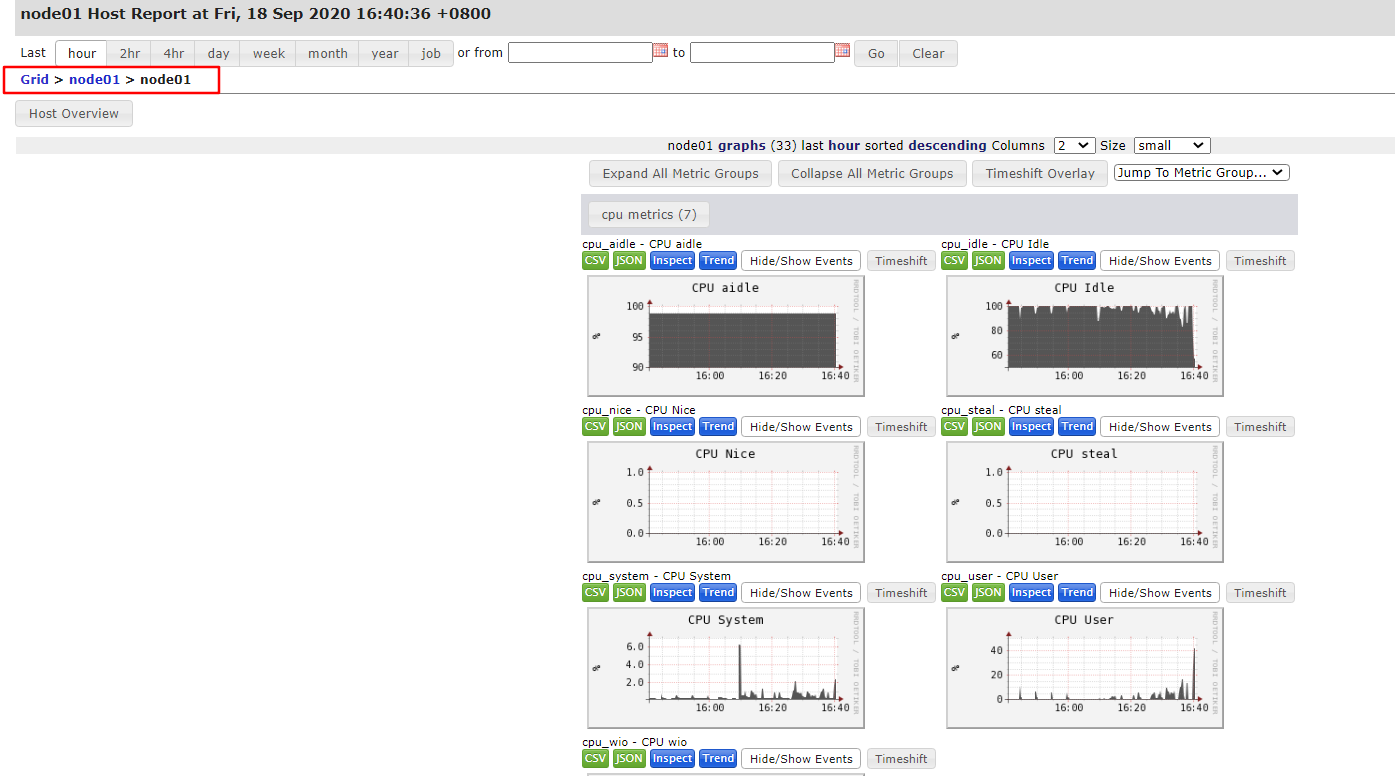Image resolution: width=1395 pixels, height=776 pixels.
Task: Show the last day of data
Action: (218, 54)
